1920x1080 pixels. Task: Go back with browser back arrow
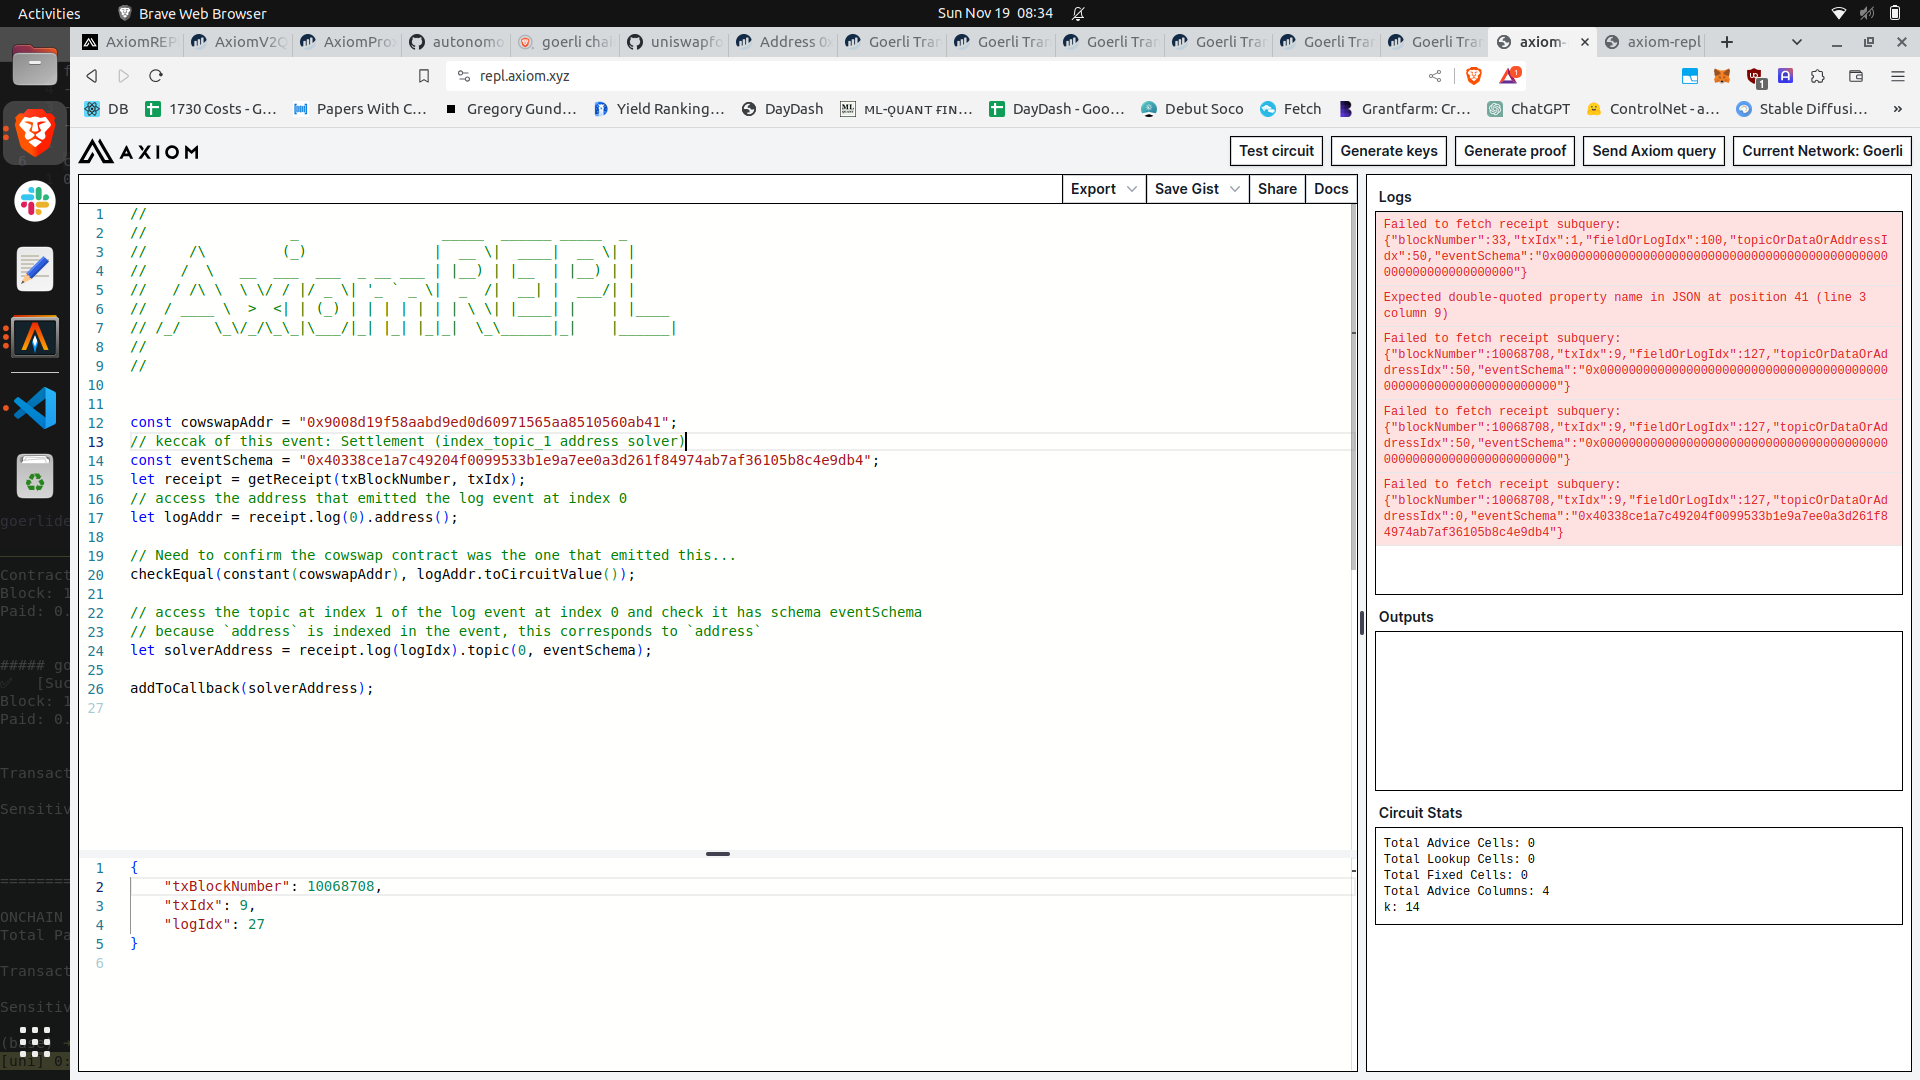(92, 76)
